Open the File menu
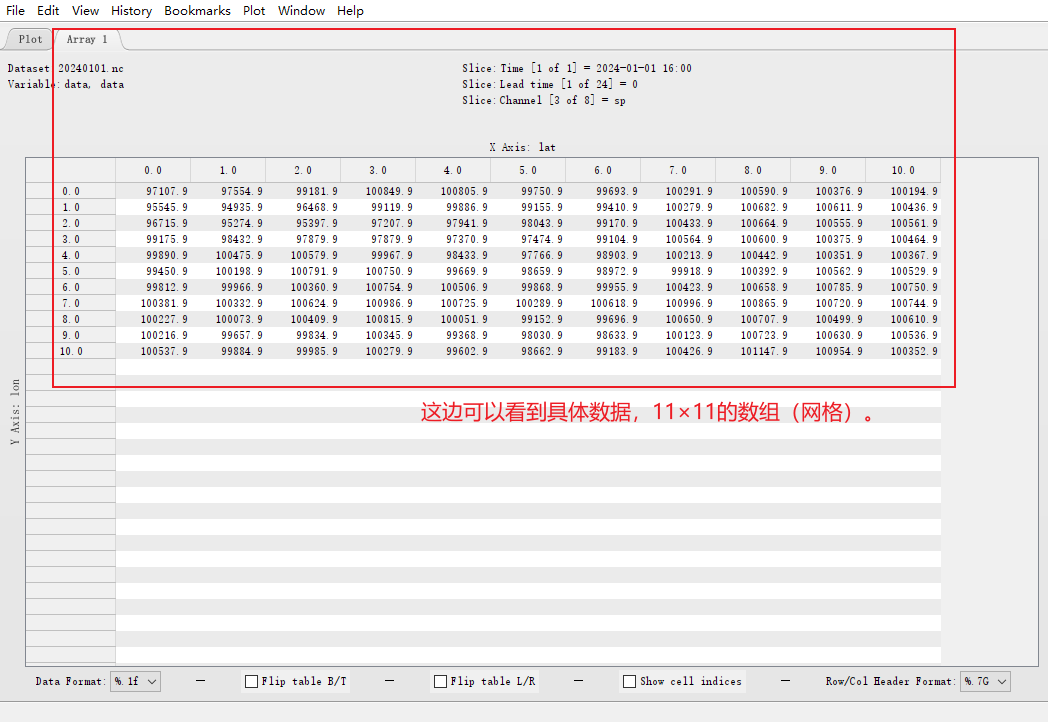The height and width of the screenshot is (722, 1048). point(15,11)
